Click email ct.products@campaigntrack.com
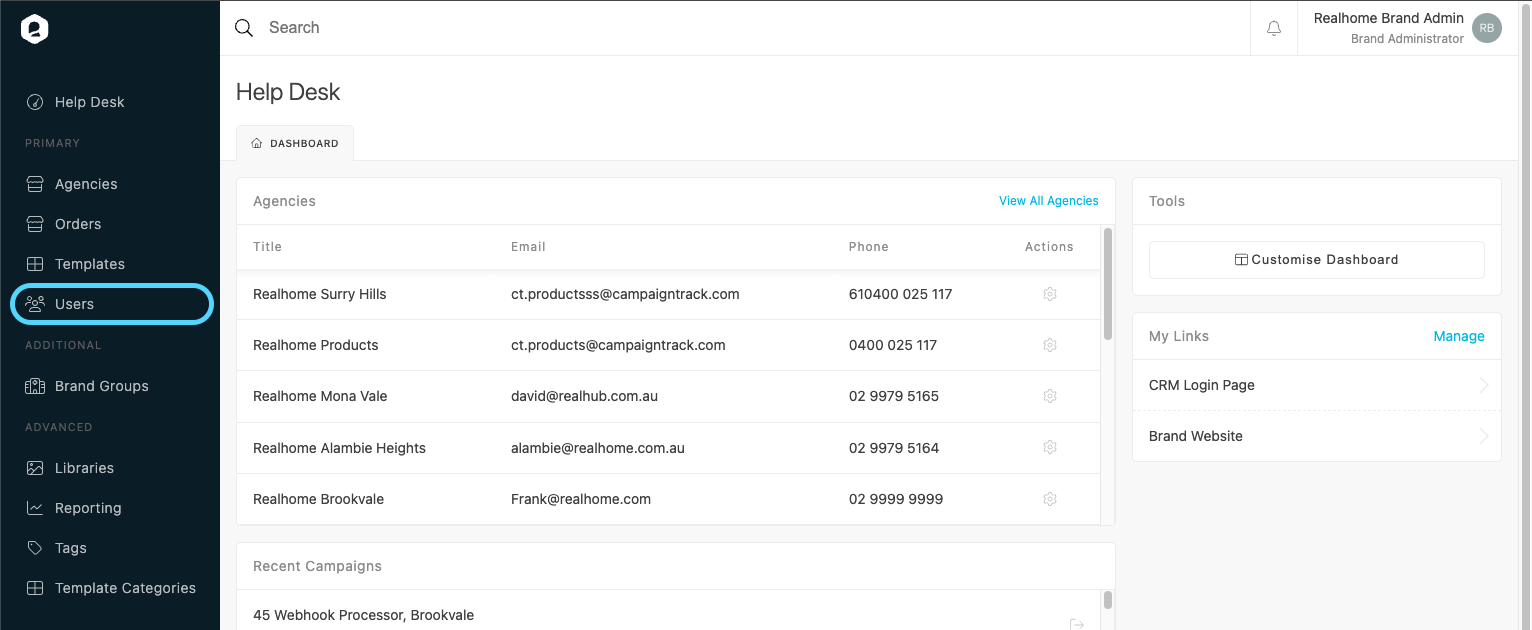Screen dimensions: 1532x630 (x=618, y=345)
